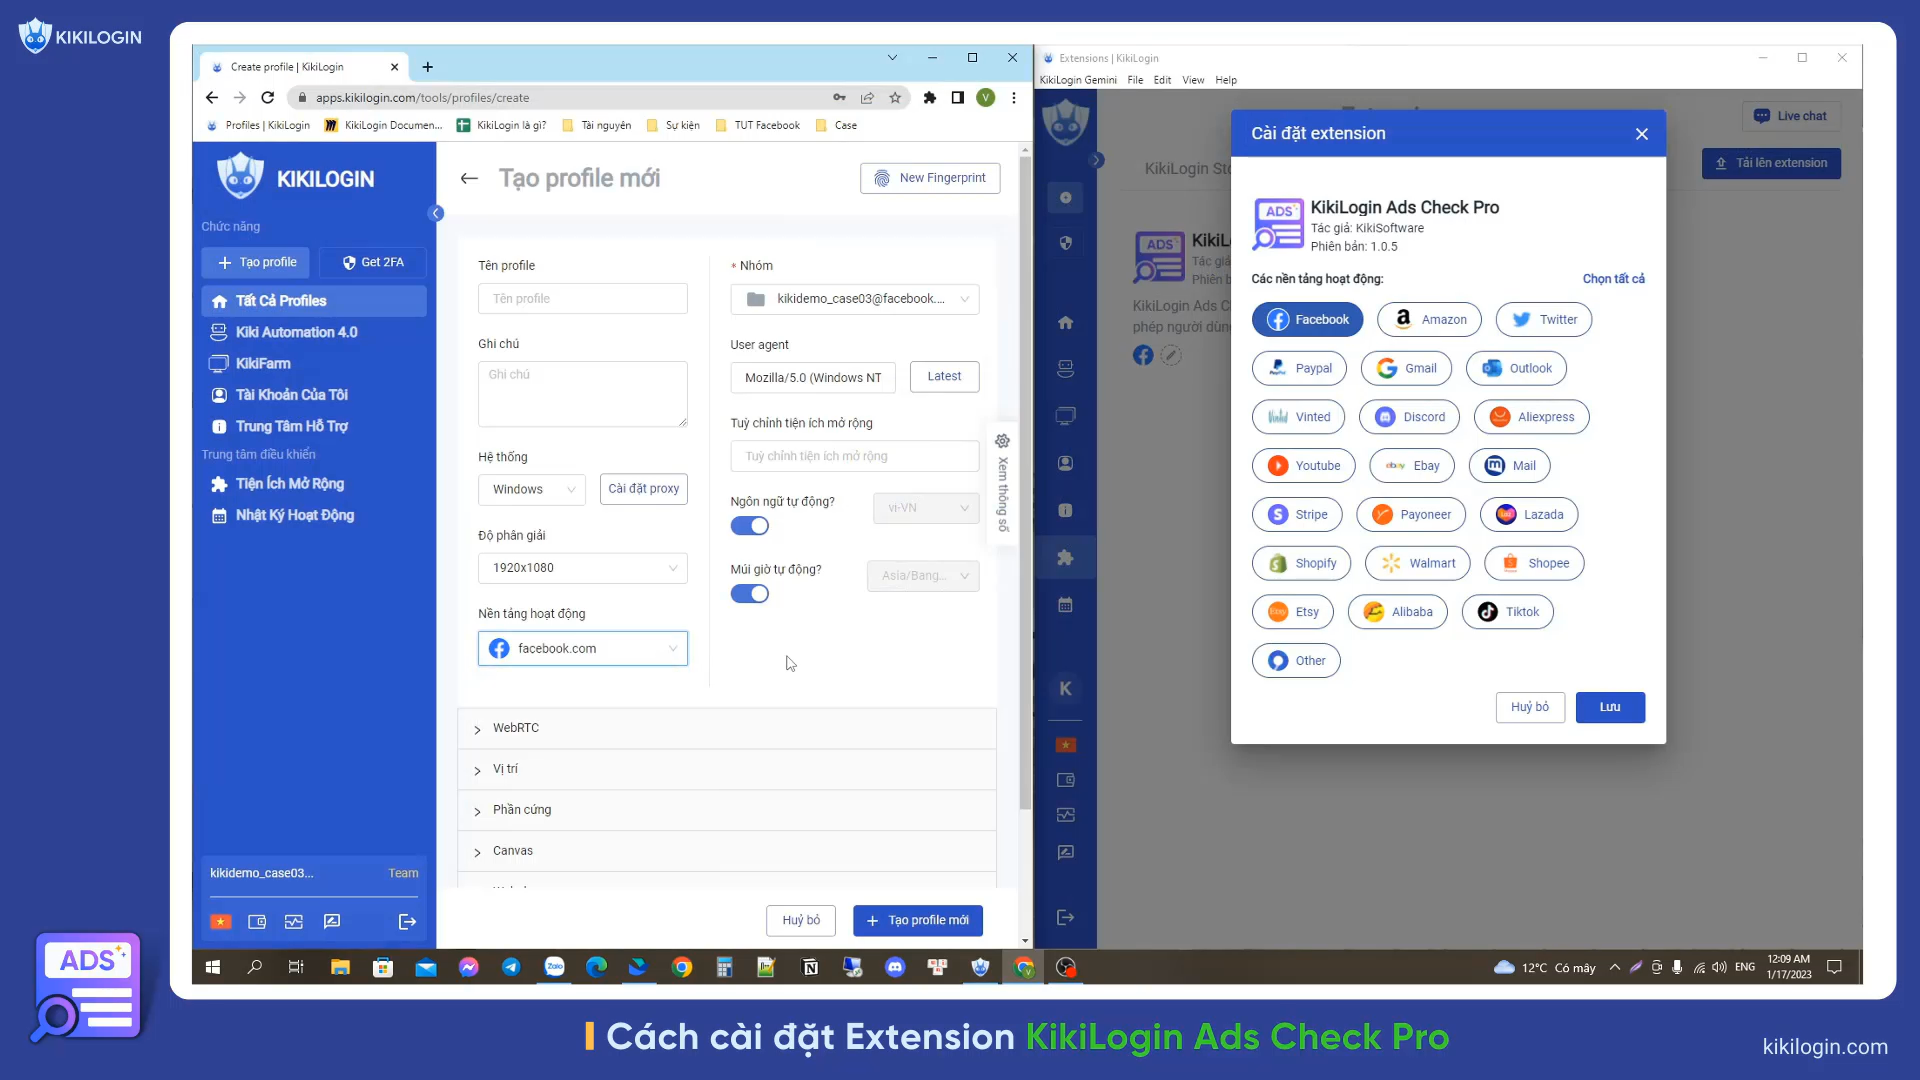
Task: Click the Get 2FA shield button
Action: (373, 262)
